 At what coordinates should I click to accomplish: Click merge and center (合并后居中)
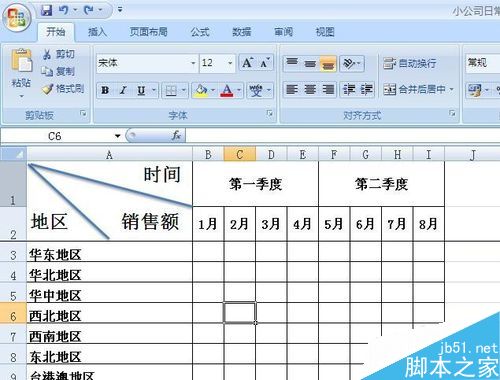414,89
